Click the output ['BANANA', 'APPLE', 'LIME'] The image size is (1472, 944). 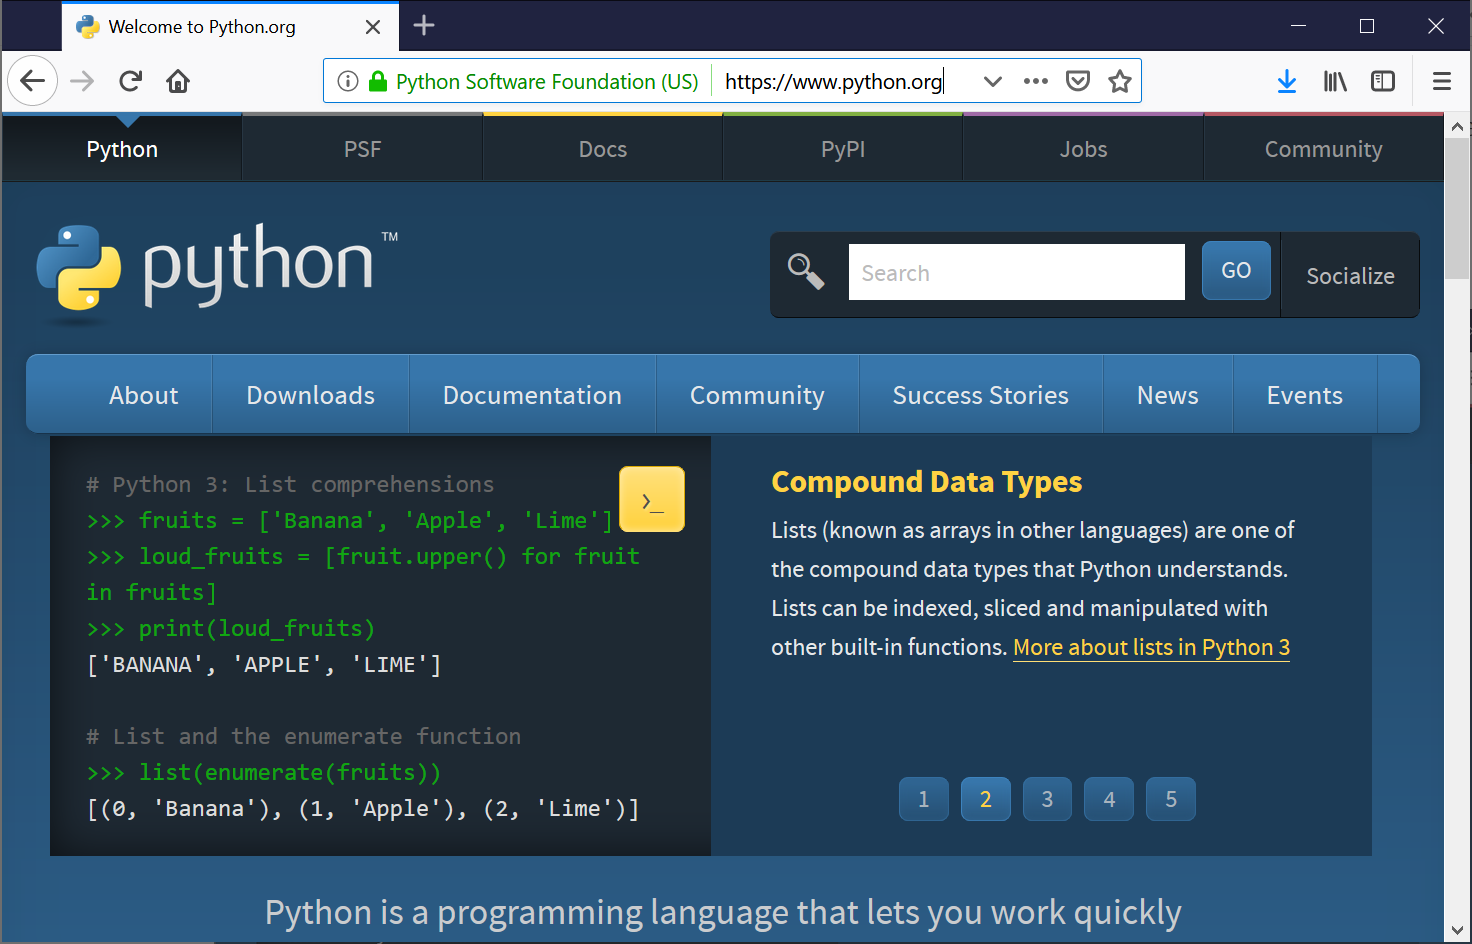coord(264,664)
